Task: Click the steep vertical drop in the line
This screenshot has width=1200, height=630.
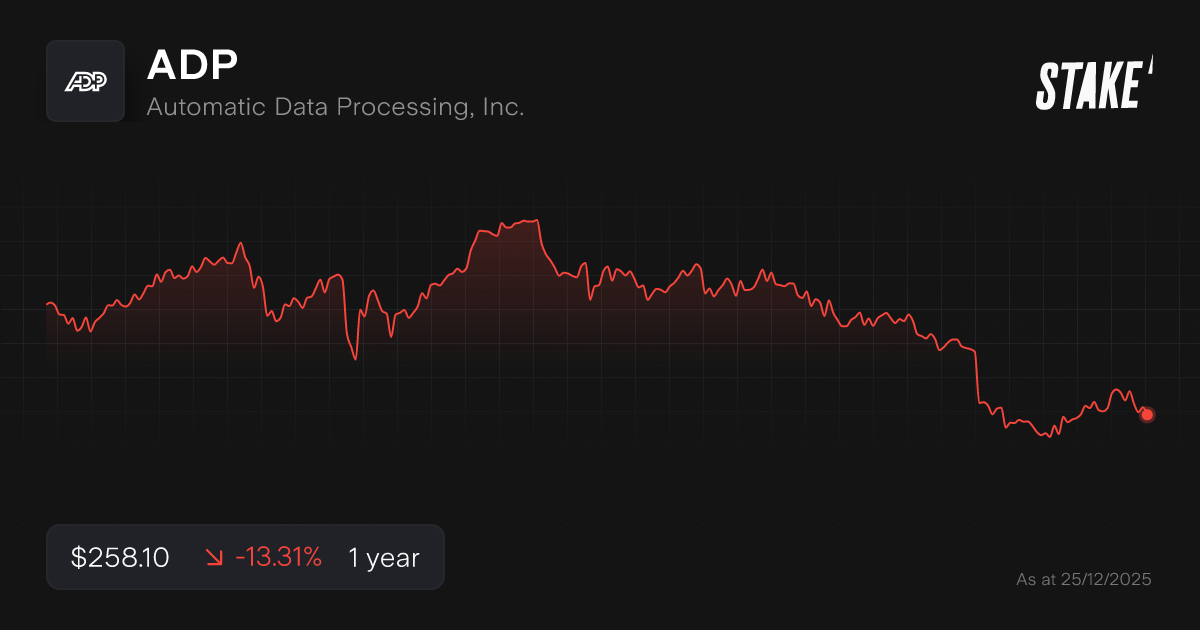Action: 976,375
